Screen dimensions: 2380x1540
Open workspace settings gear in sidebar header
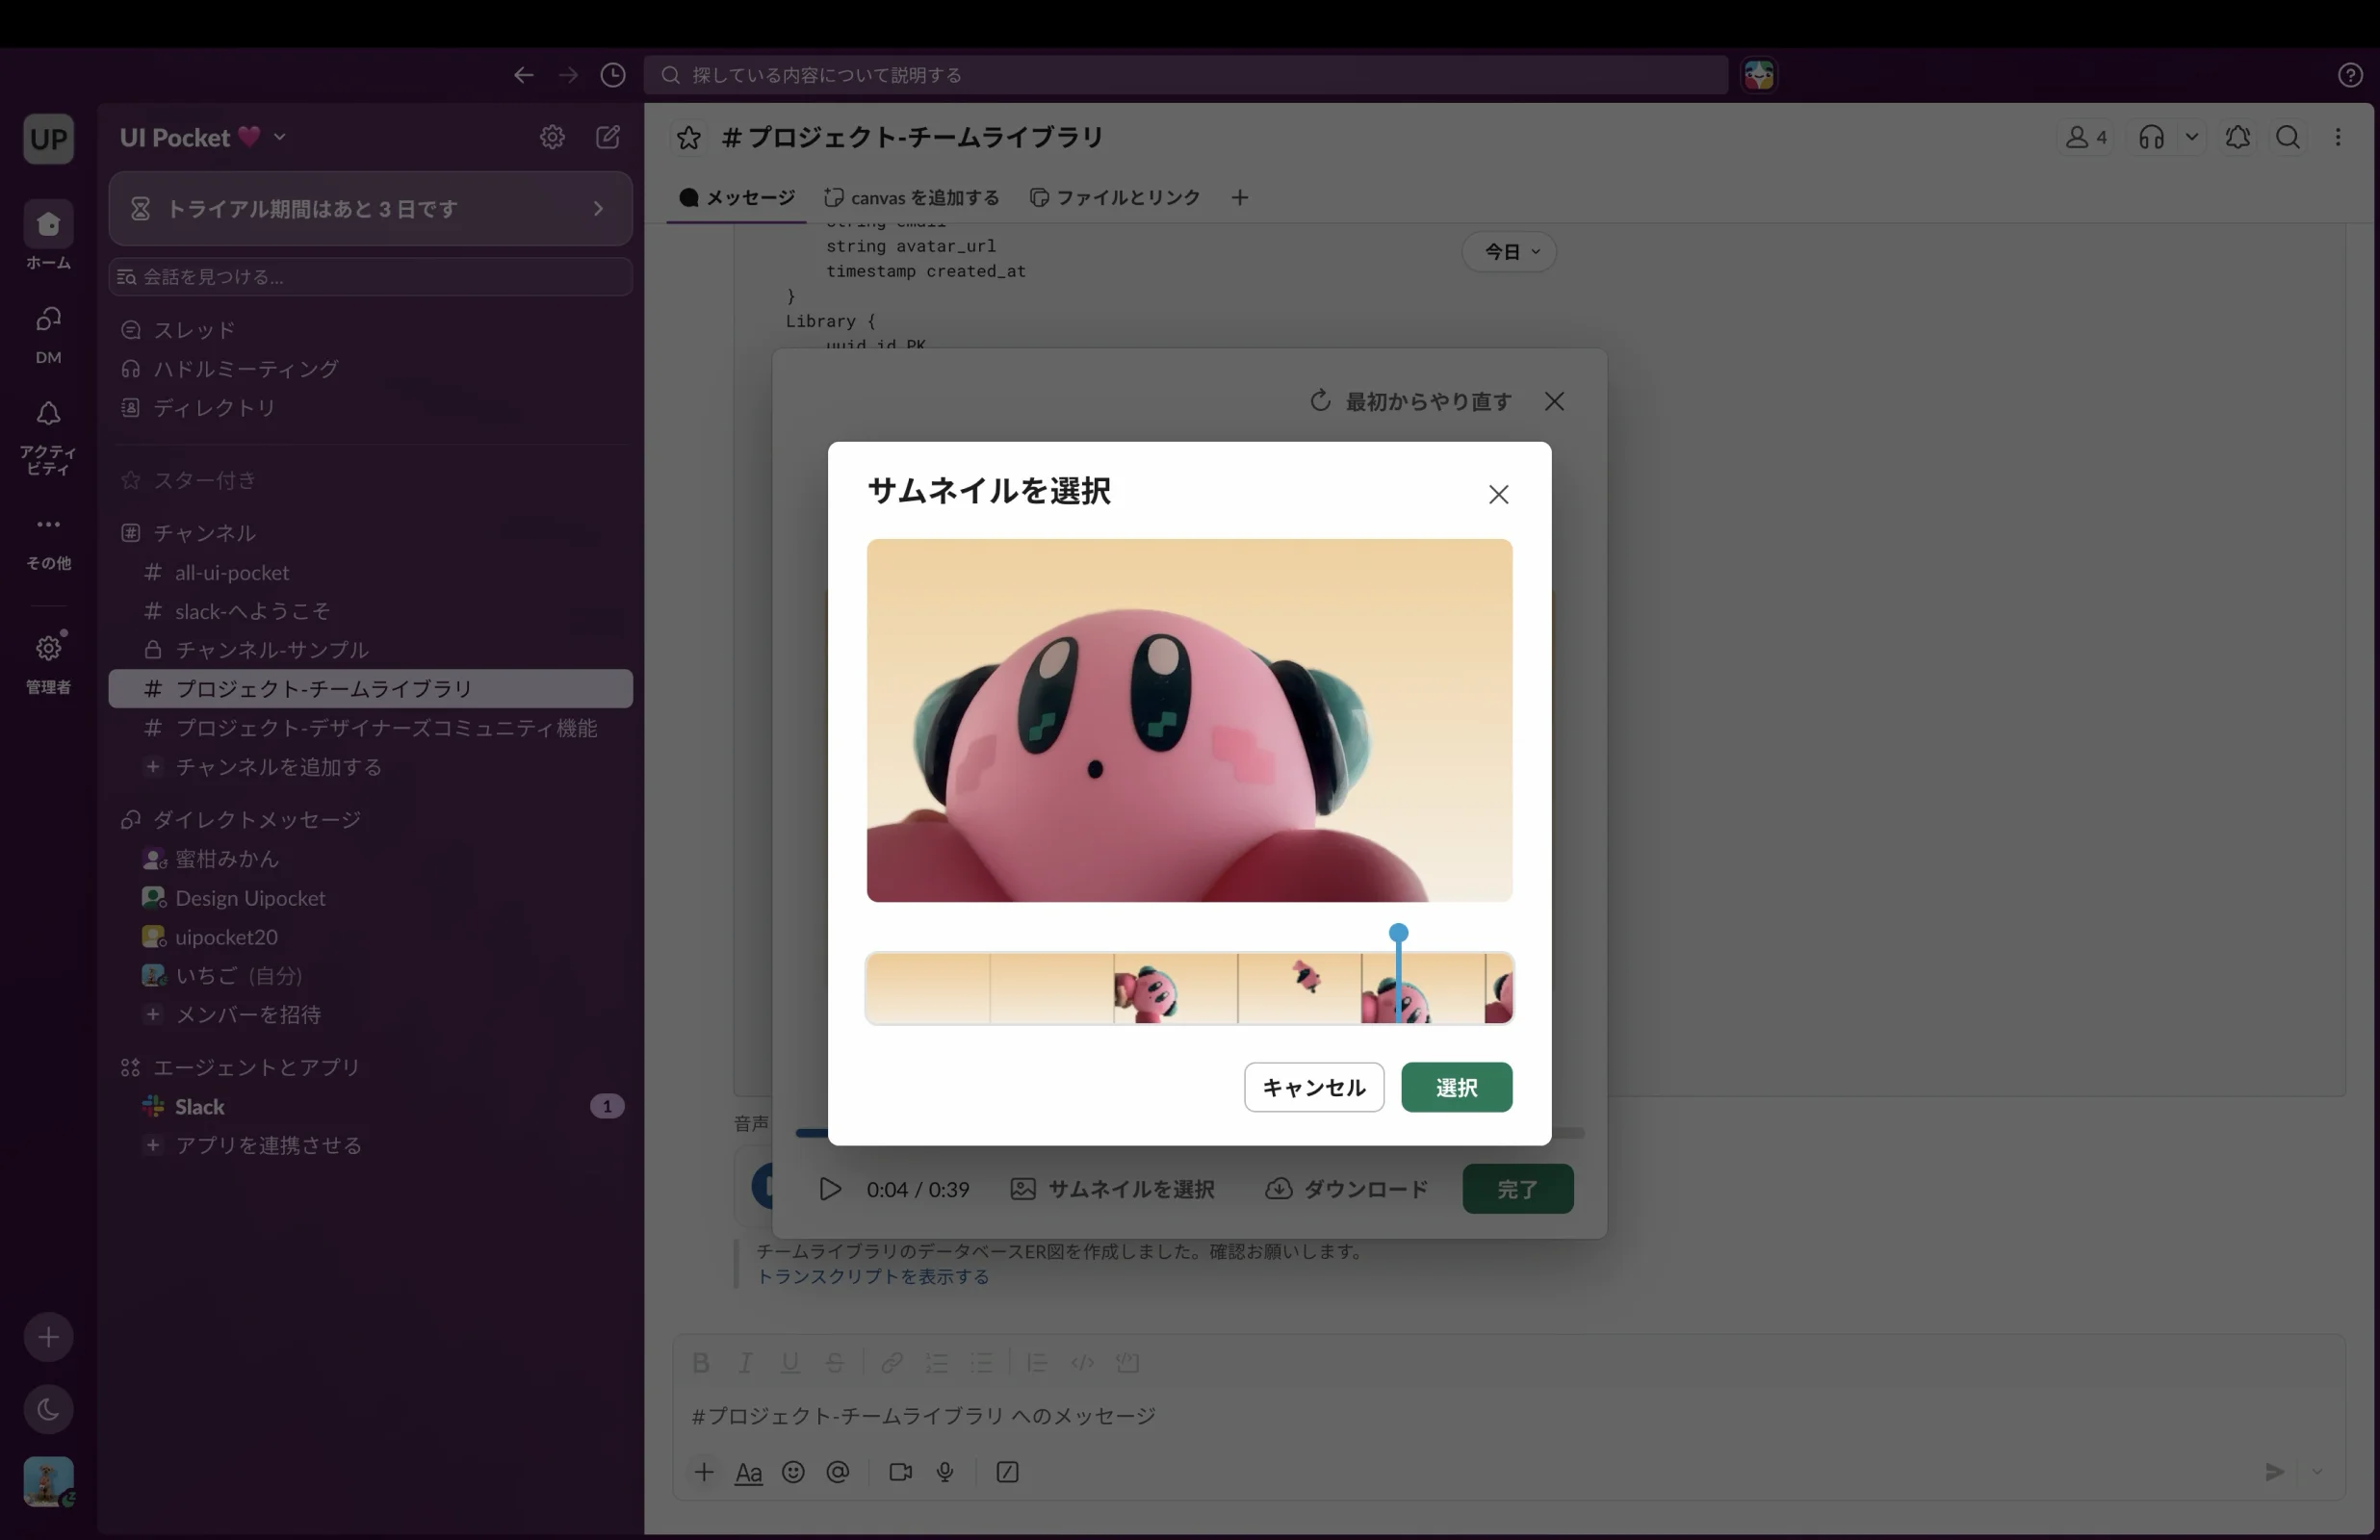pyautogui.click(x=552, y=137)
